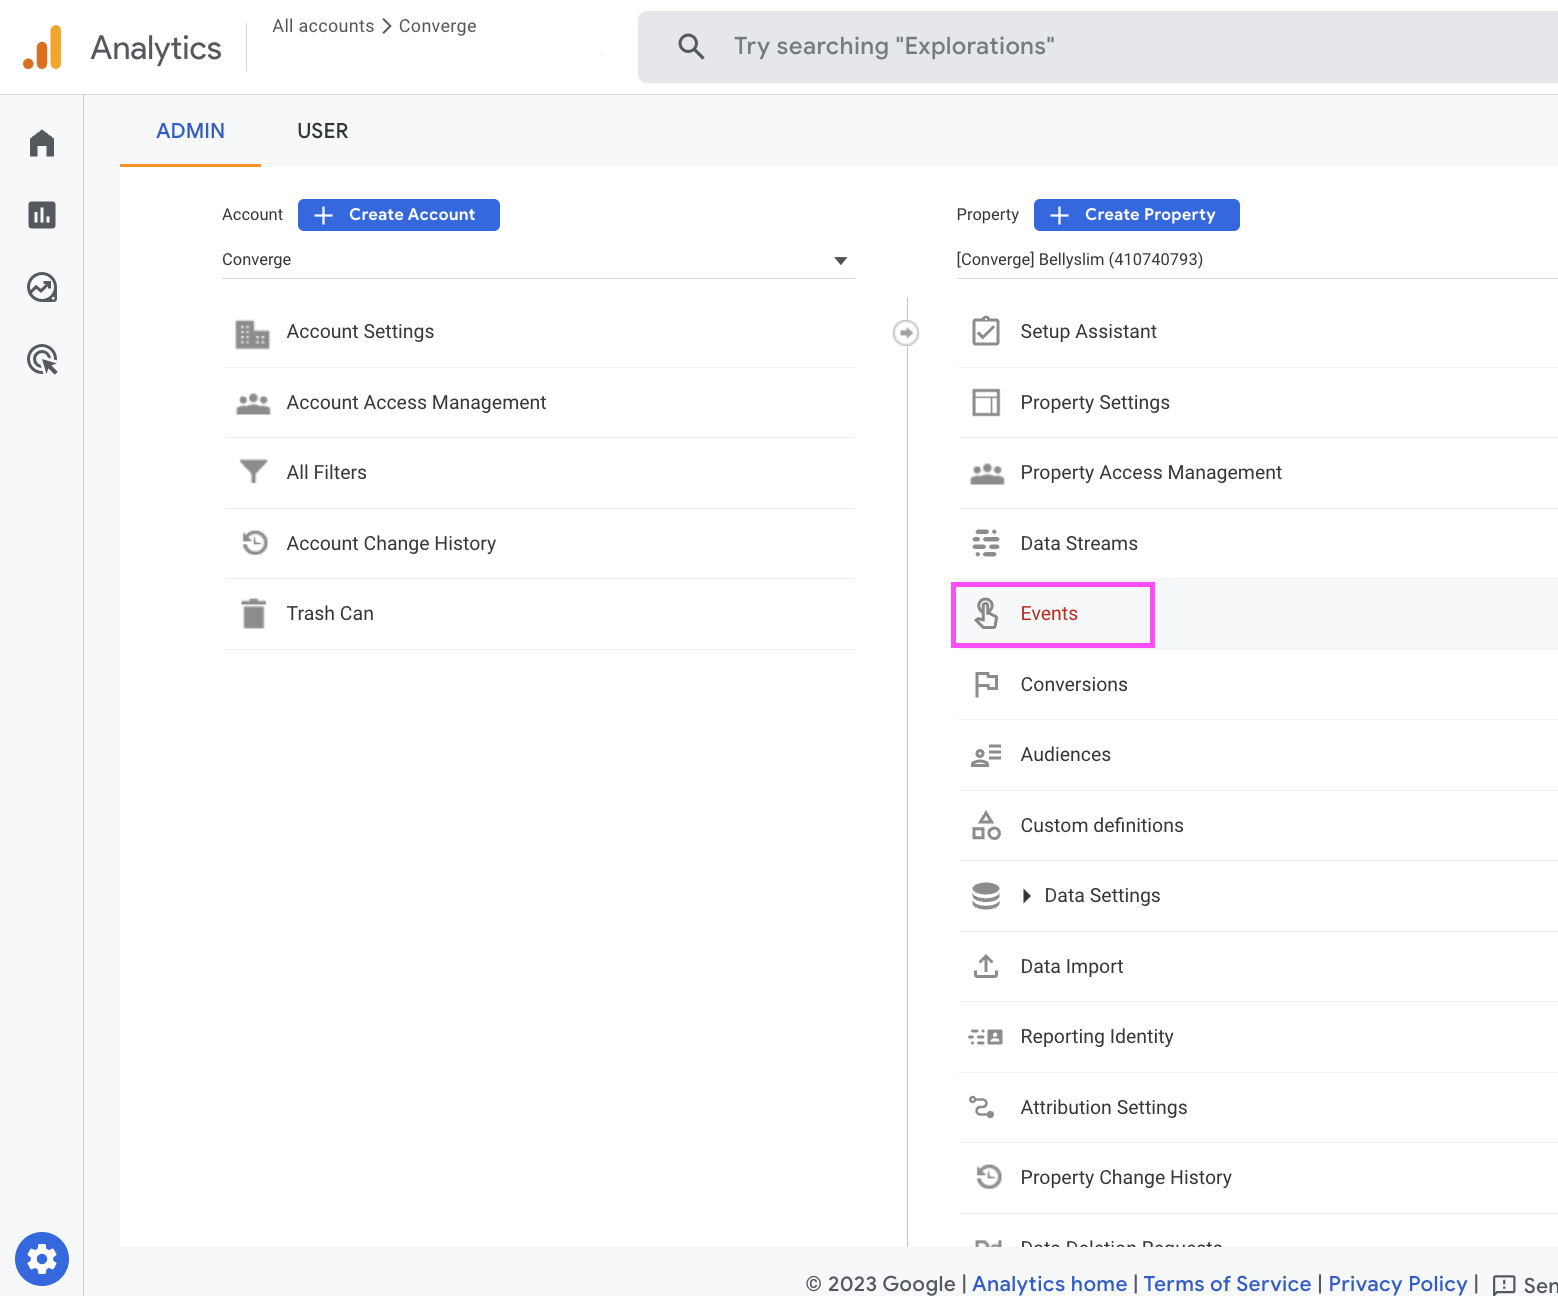Screen dimensions: 1558x1296
Task: Click the Google Analytics logo
Action: pyautogui.click(x=43, y=47)
